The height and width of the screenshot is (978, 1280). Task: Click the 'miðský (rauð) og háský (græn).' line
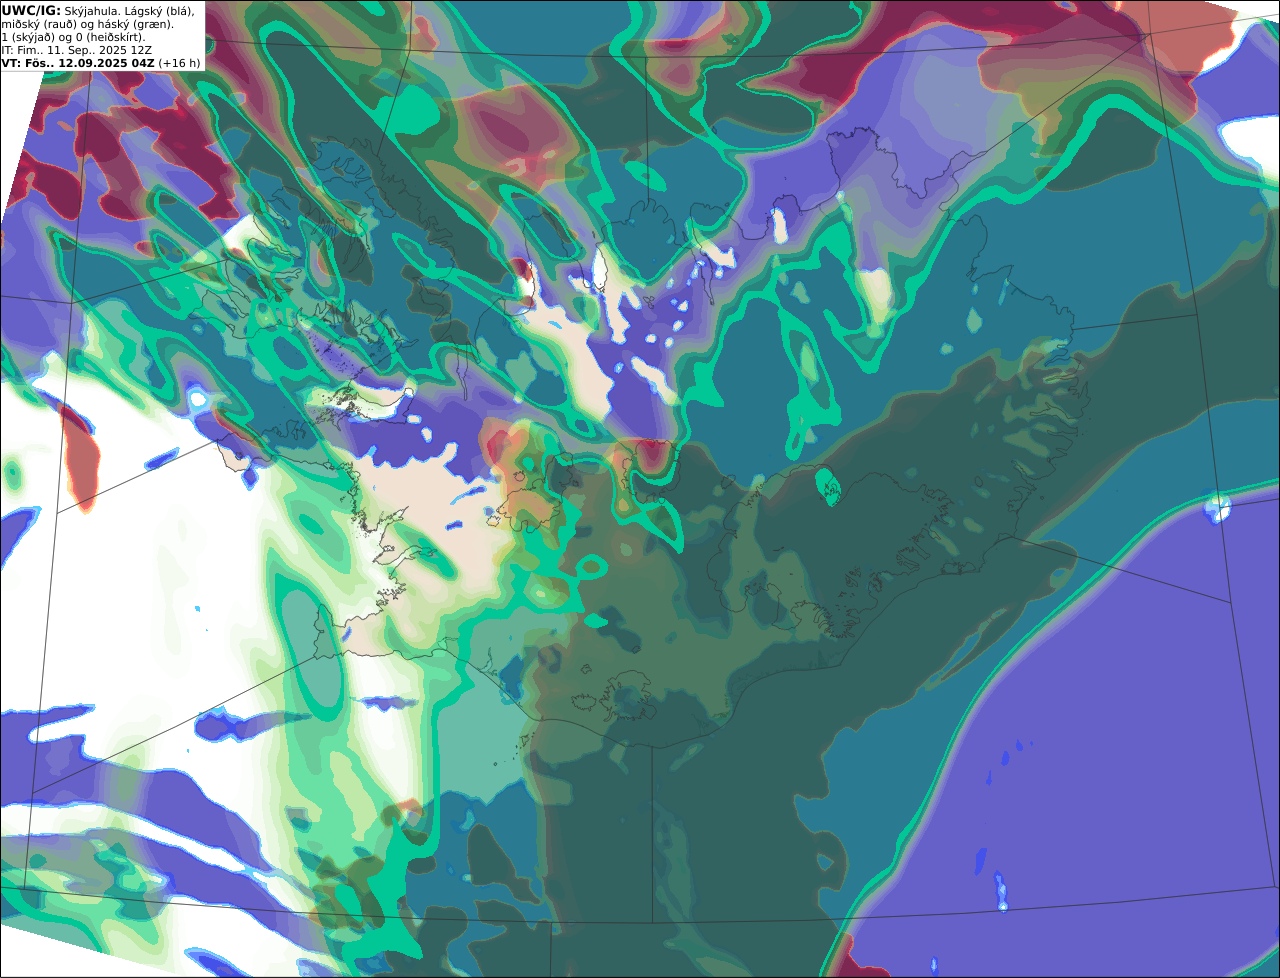pos(88,24)
